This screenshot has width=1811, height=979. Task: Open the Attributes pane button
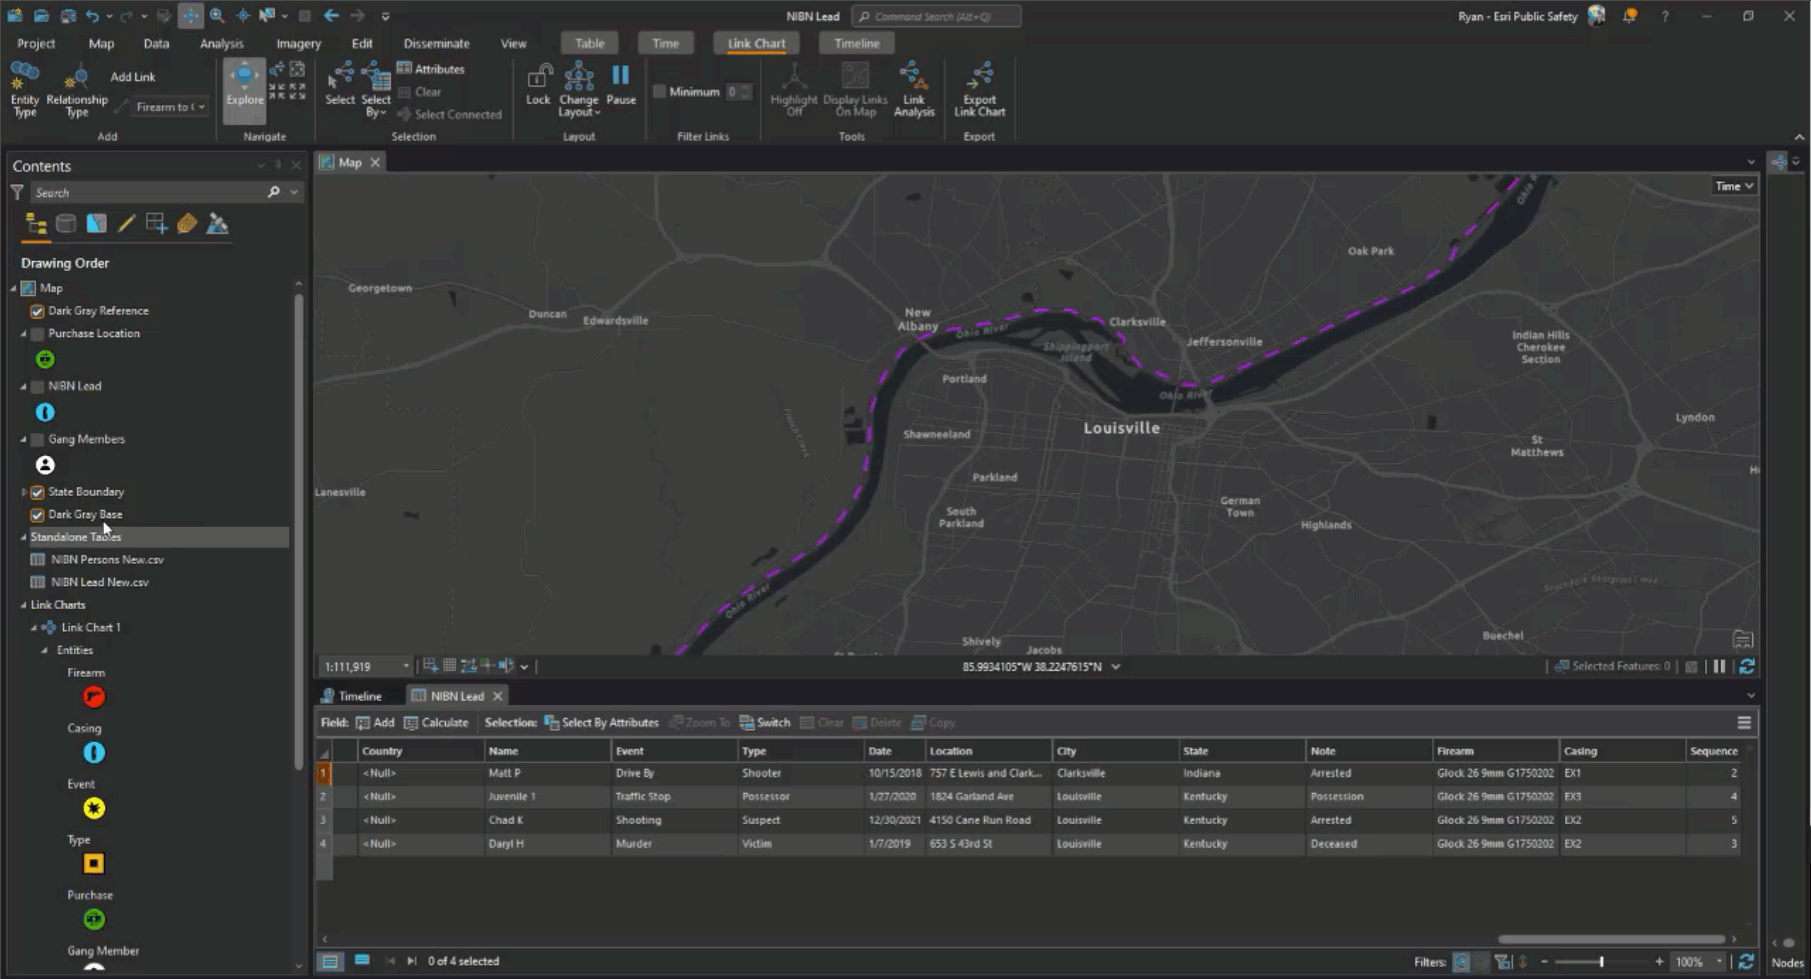coord(431,69)
